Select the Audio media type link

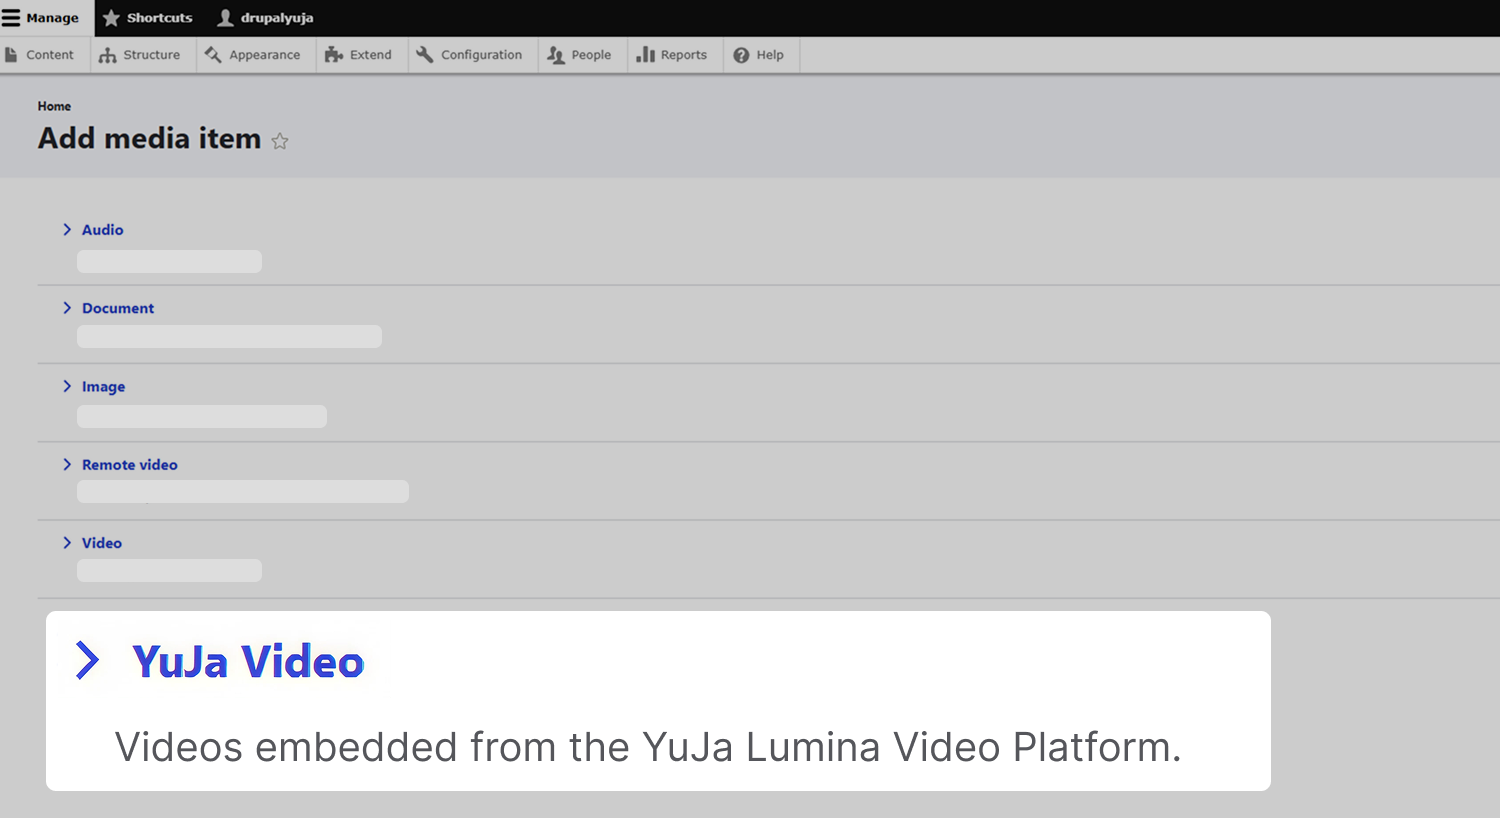(103, 230)
